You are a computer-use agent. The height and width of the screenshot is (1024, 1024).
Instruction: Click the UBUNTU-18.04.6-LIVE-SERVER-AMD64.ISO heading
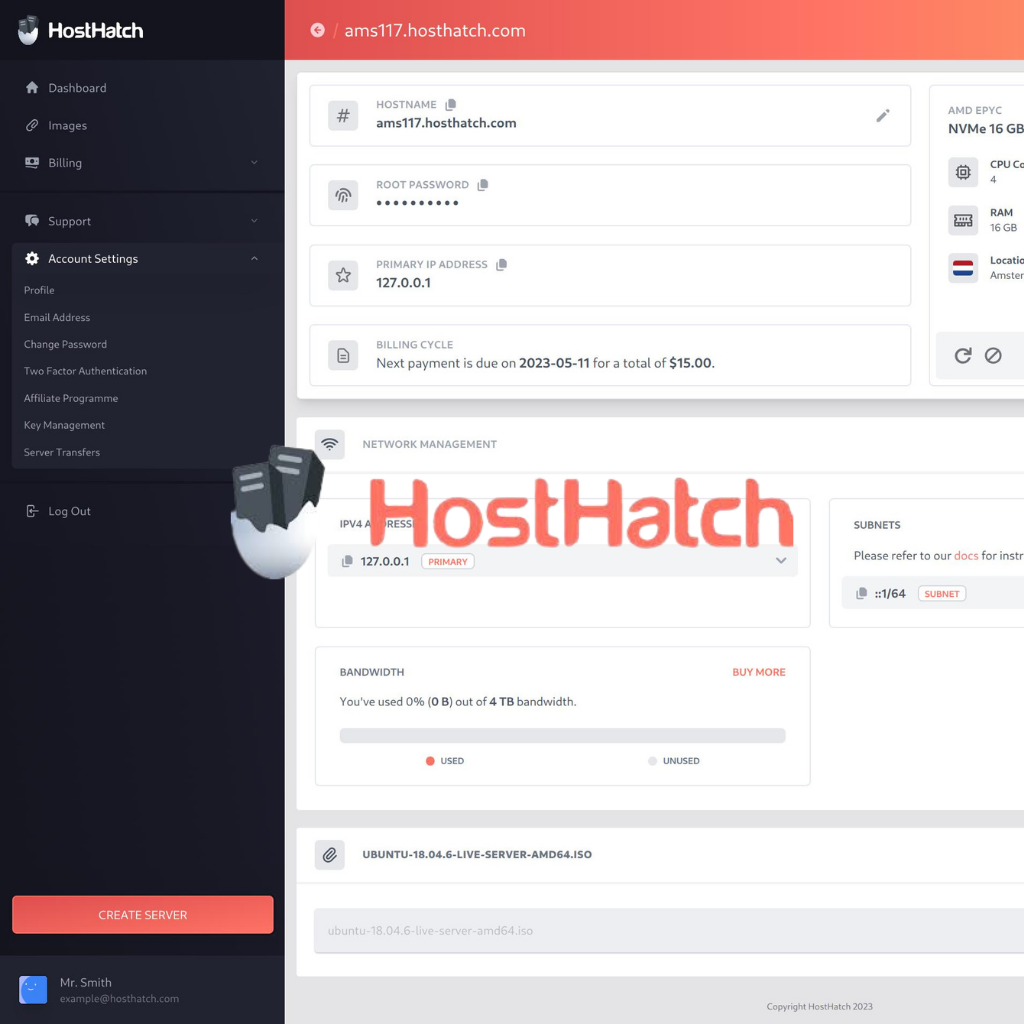tap(477, 854)
